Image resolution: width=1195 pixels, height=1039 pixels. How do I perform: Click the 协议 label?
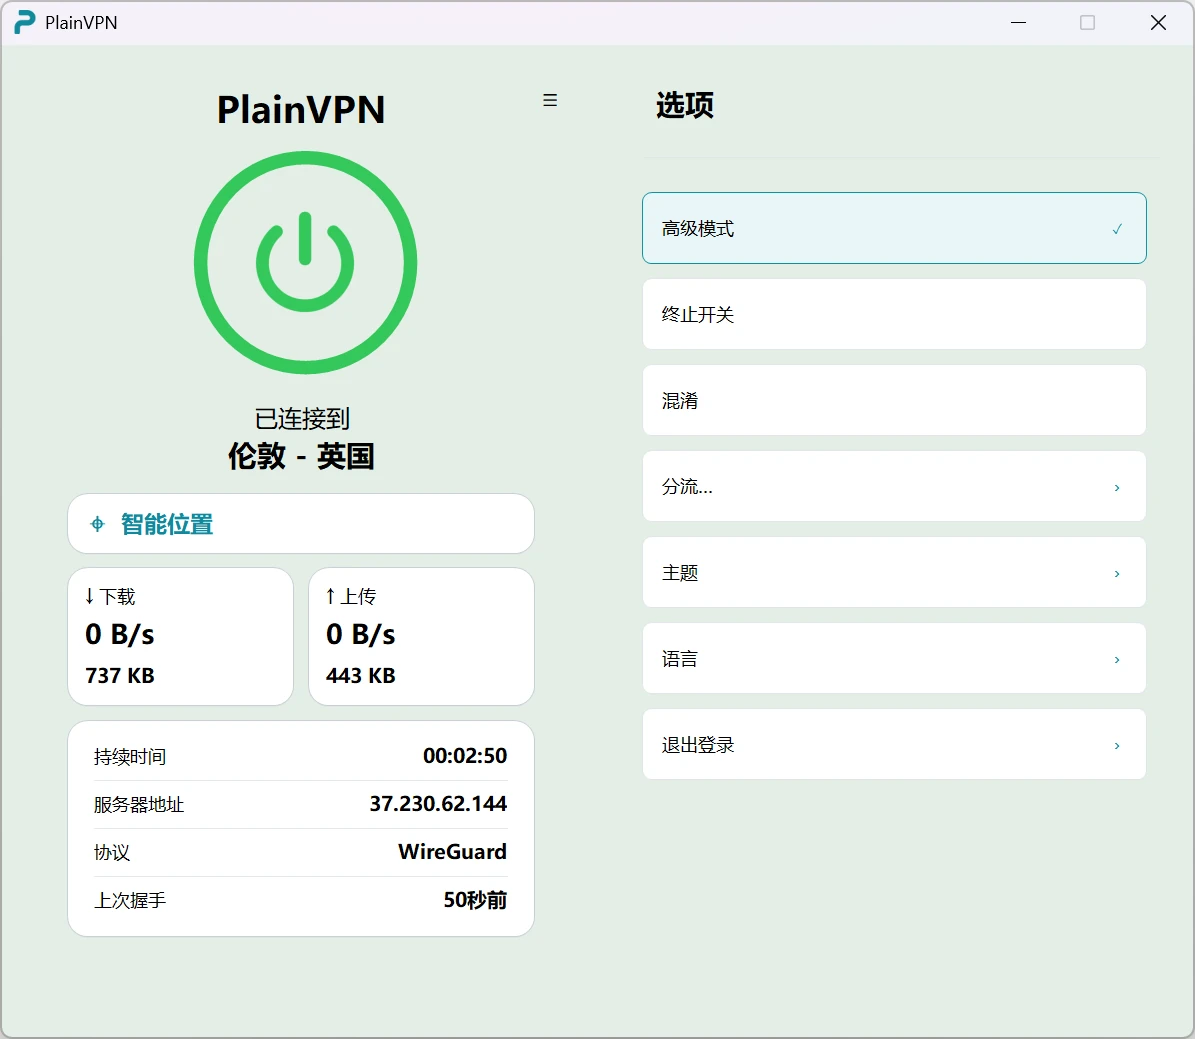112,853
